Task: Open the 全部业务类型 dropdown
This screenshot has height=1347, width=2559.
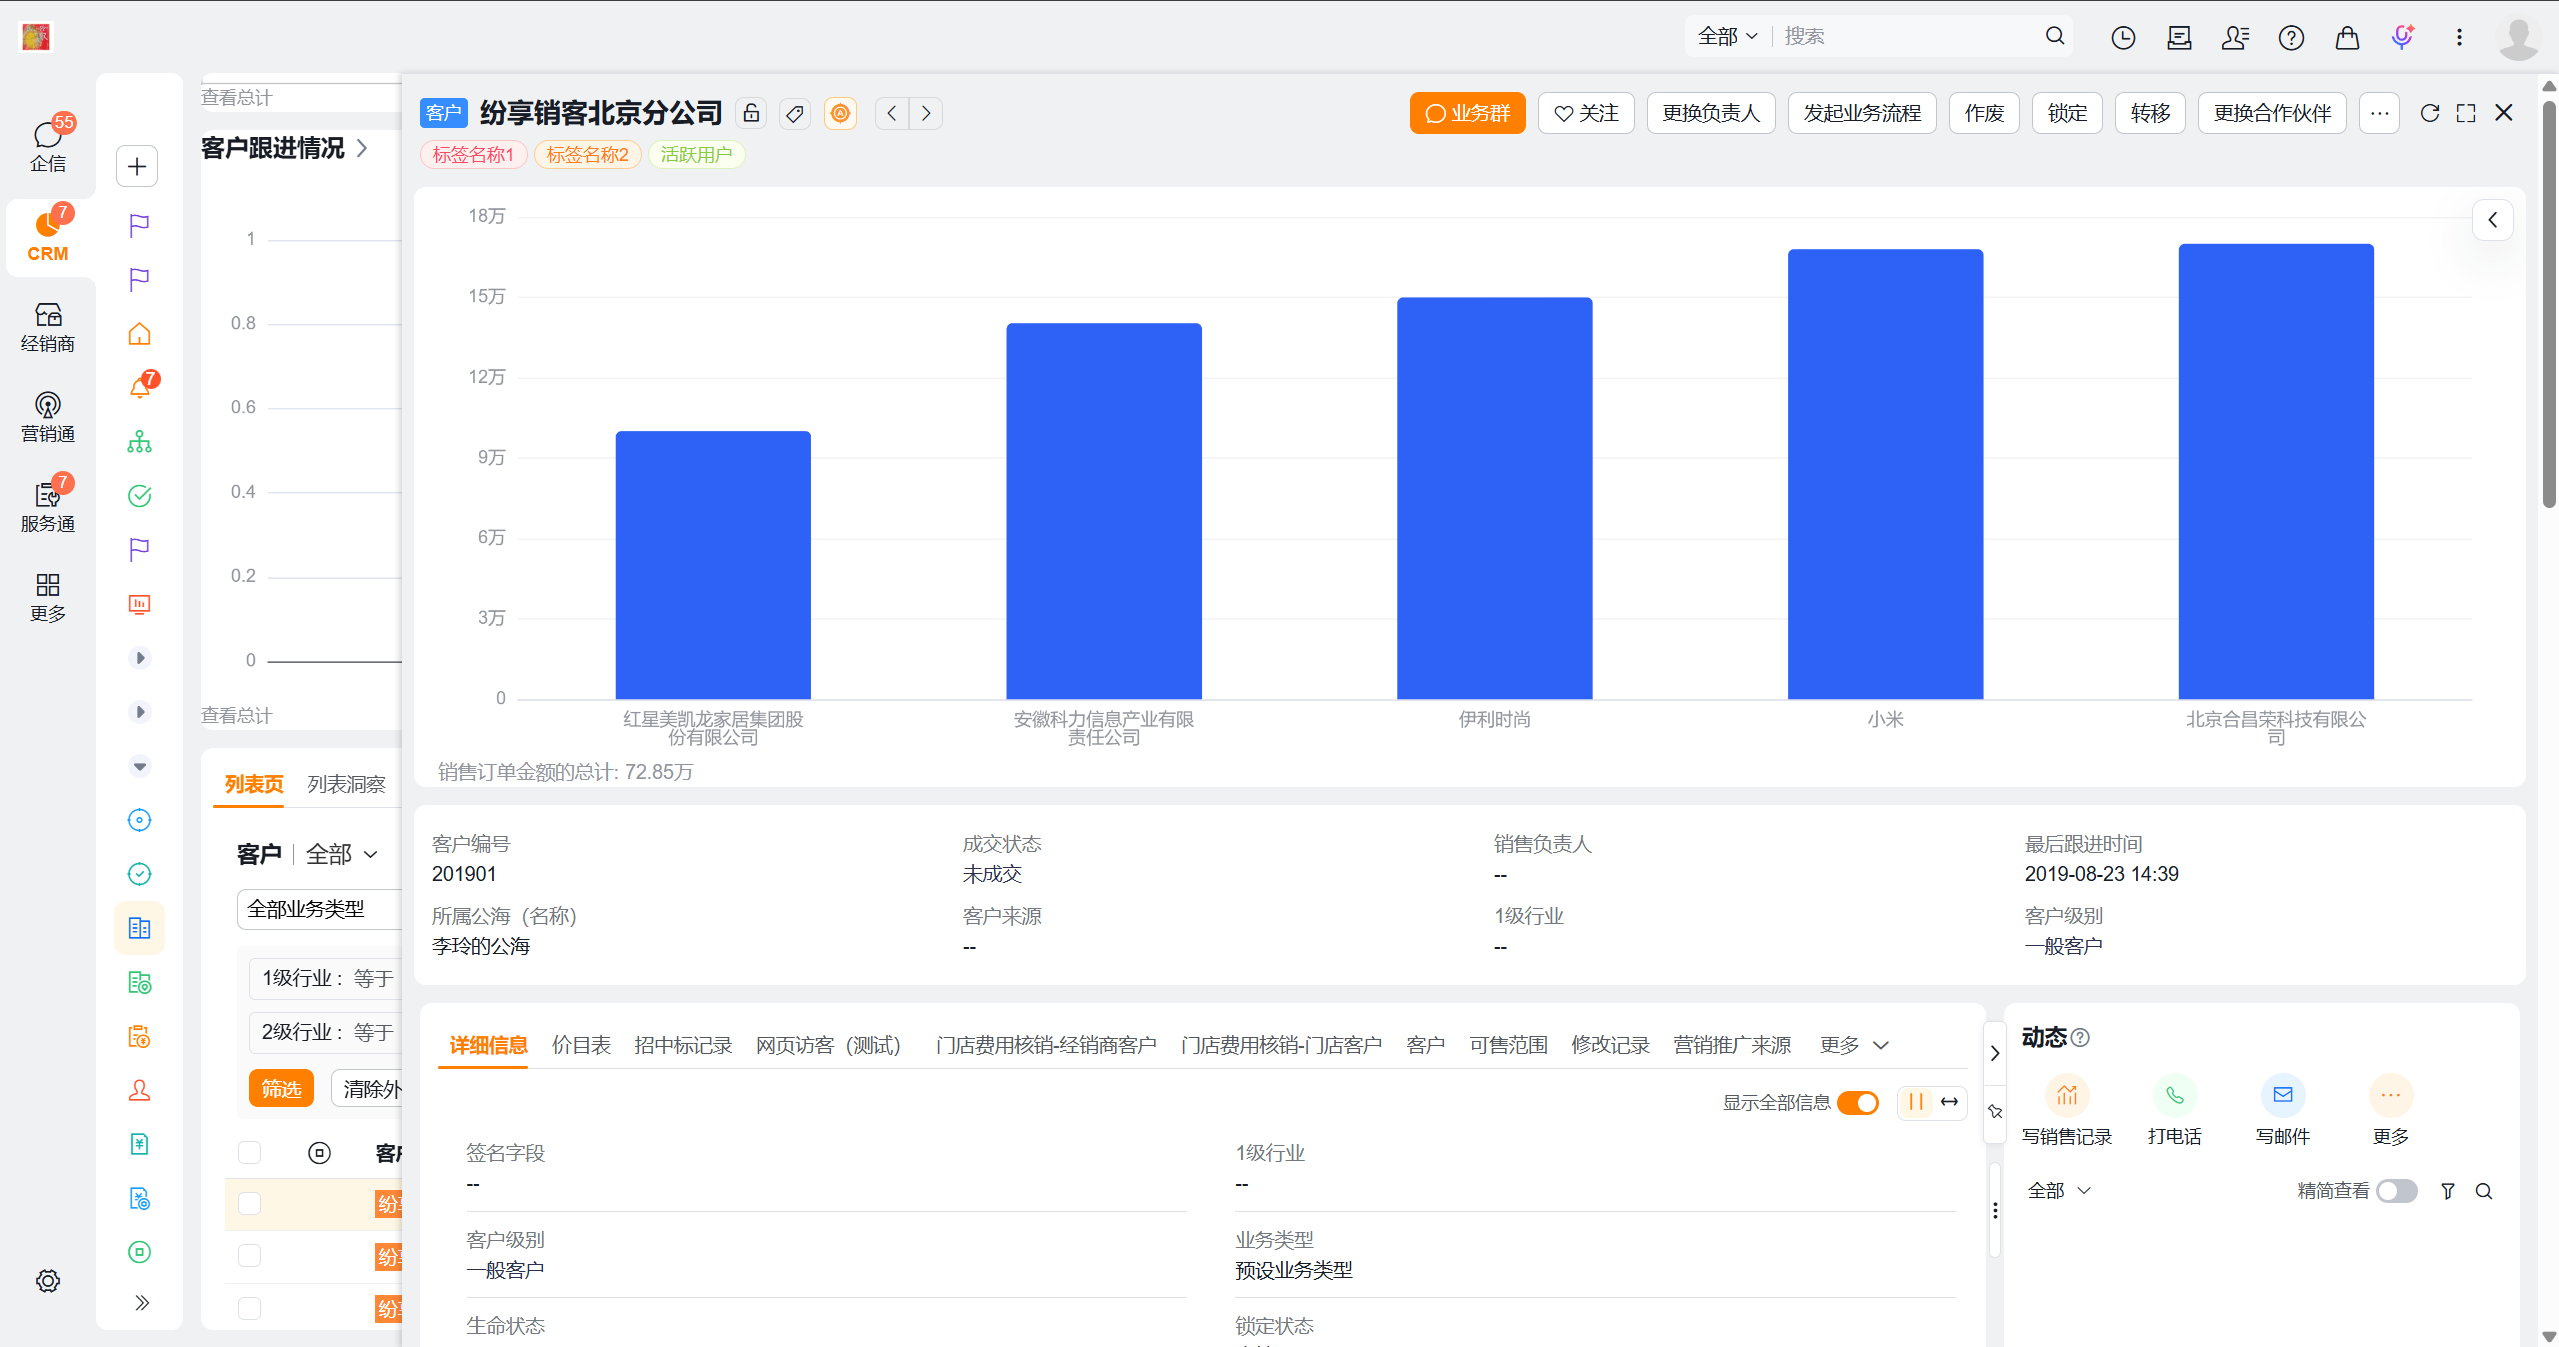Action: click(320, 909)
